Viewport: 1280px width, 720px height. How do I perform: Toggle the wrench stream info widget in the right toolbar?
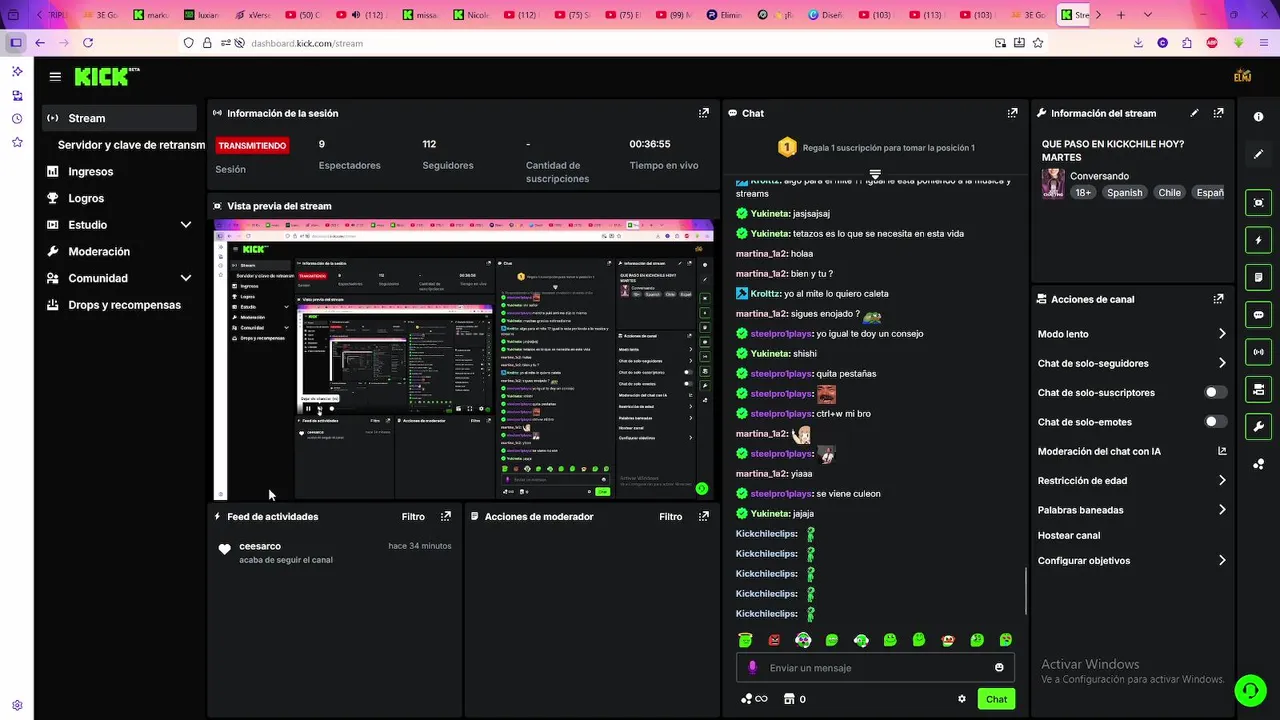(x=1258, y=427)
